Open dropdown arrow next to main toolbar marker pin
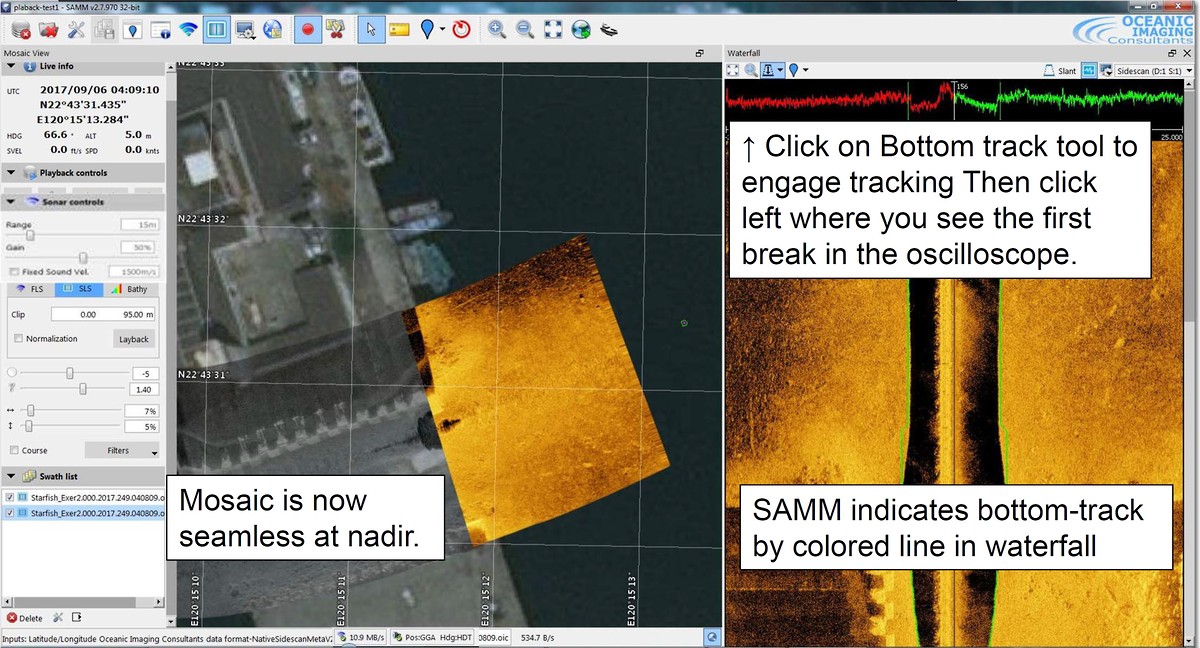 (x=441, y=29)
